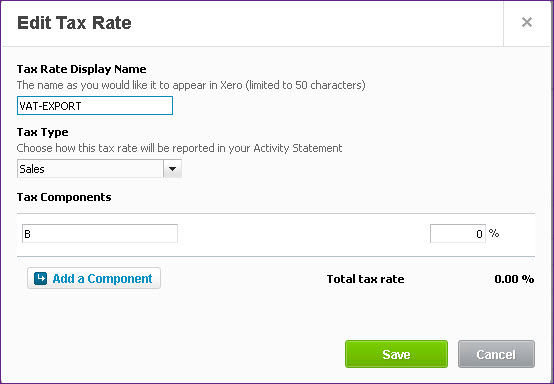Click the arrow icon on Add a Component
The image size is (554, 384).
[40, 278]
